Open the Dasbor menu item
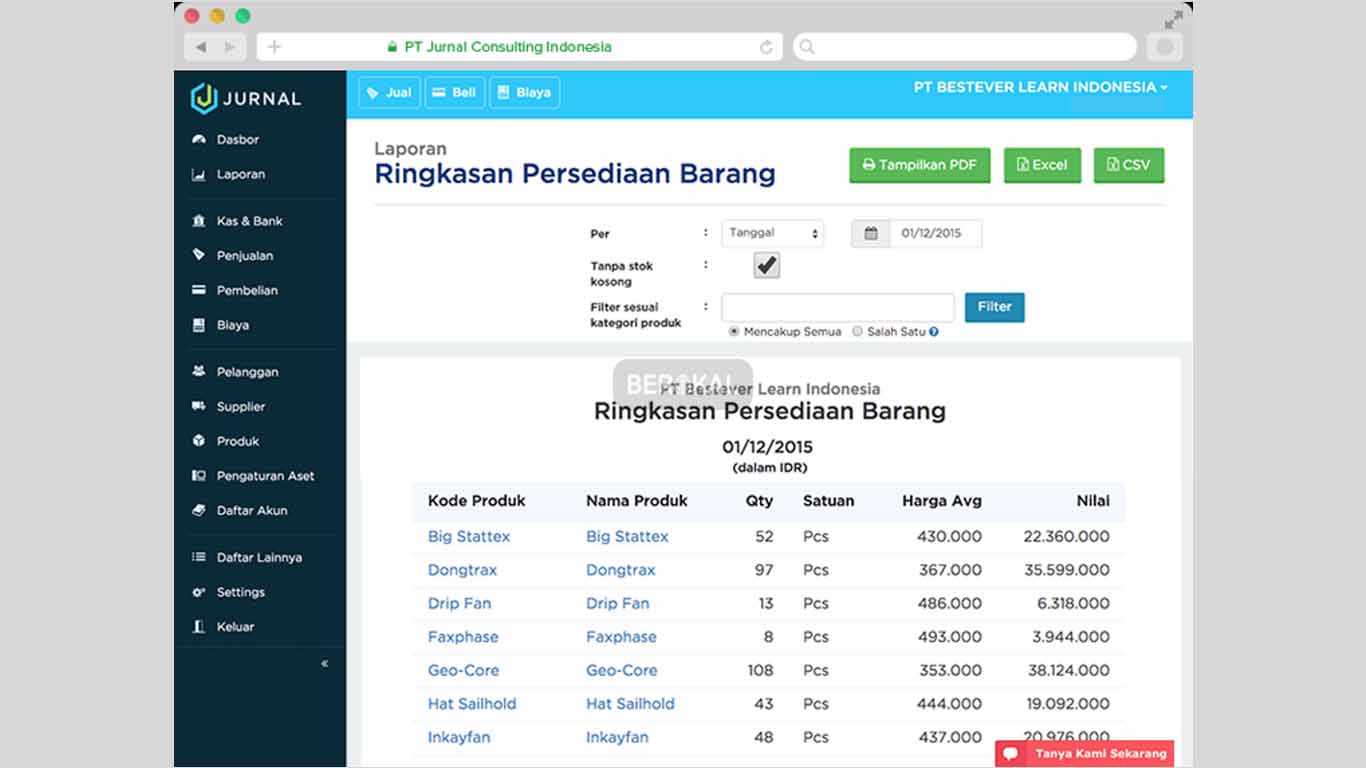Image resolution: width=1366 pixels, height=768 pixels. tap(238, 140)
